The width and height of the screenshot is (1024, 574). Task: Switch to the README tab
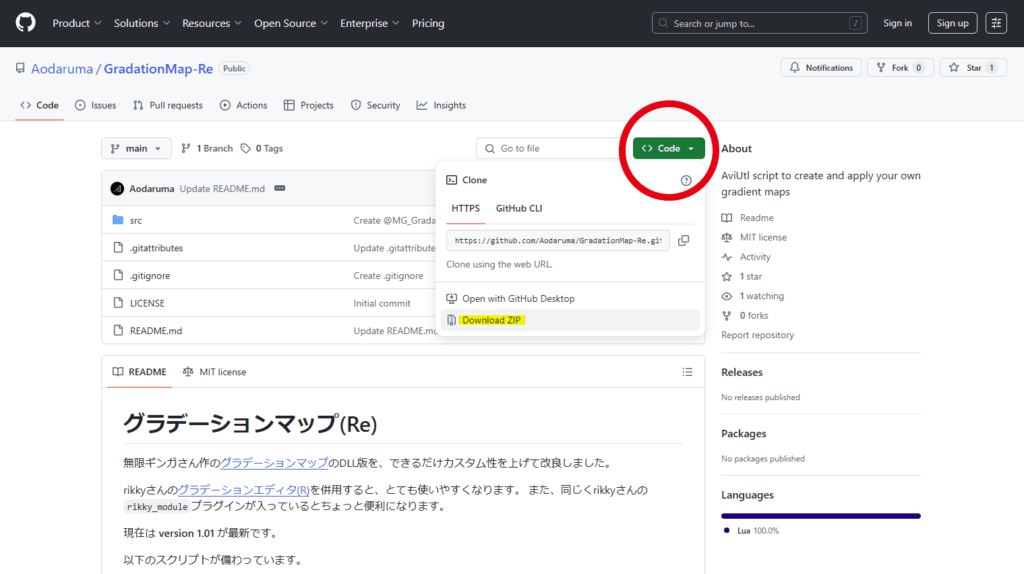point(139,372)
